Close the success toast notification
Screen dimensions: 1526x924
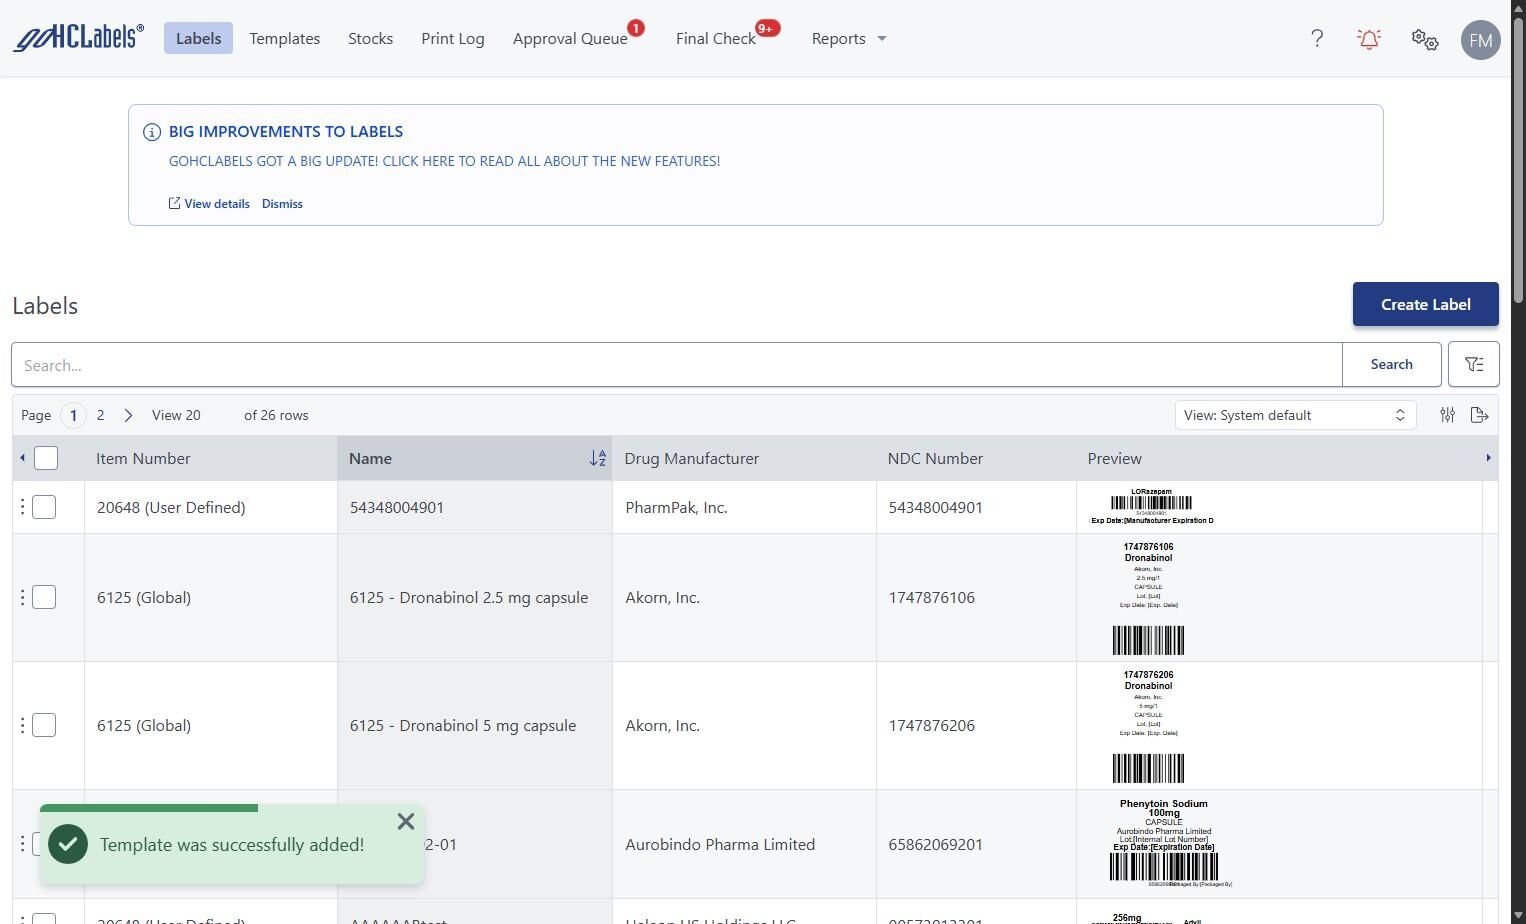pyautogui.click(x=405, y=821)
